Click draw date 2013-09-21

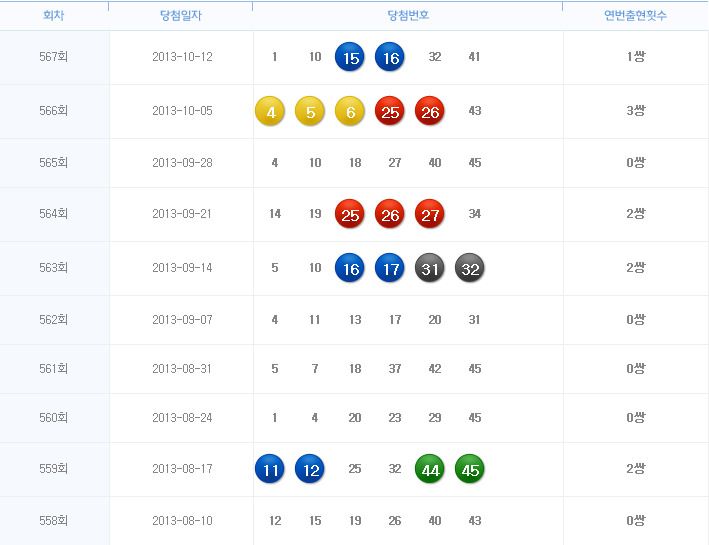click(x=182, y=213)
